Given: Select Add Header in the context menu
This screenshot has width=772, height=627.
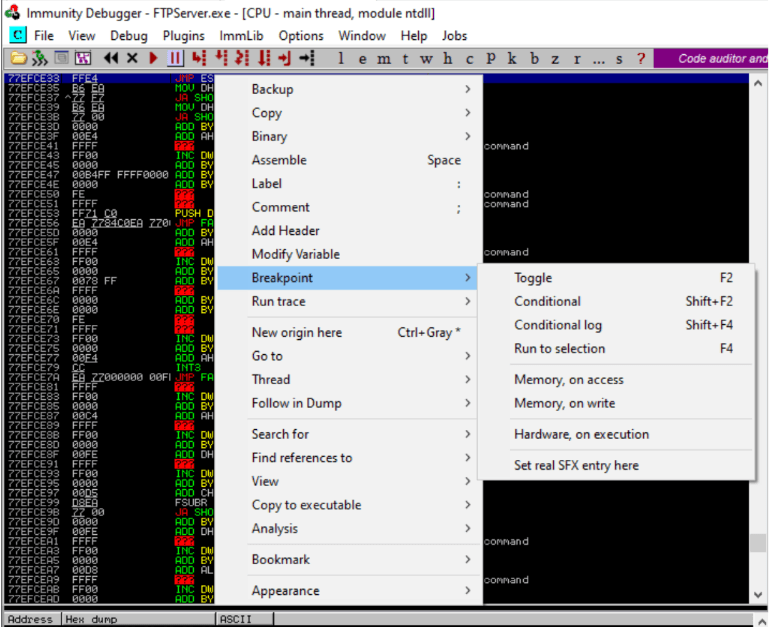Looking at the screenshot, I should (x=349, y=231).
